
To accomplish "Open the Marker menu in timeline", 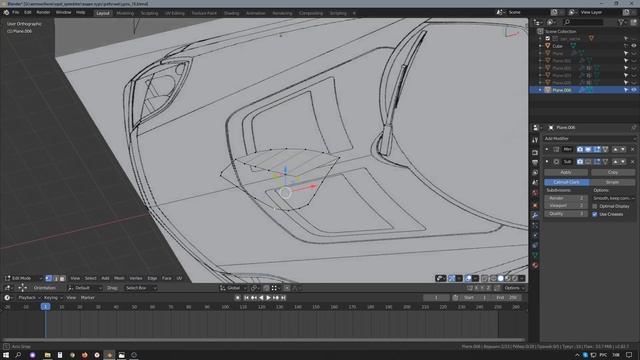I will pyautogui.click(x=87, y=298).
